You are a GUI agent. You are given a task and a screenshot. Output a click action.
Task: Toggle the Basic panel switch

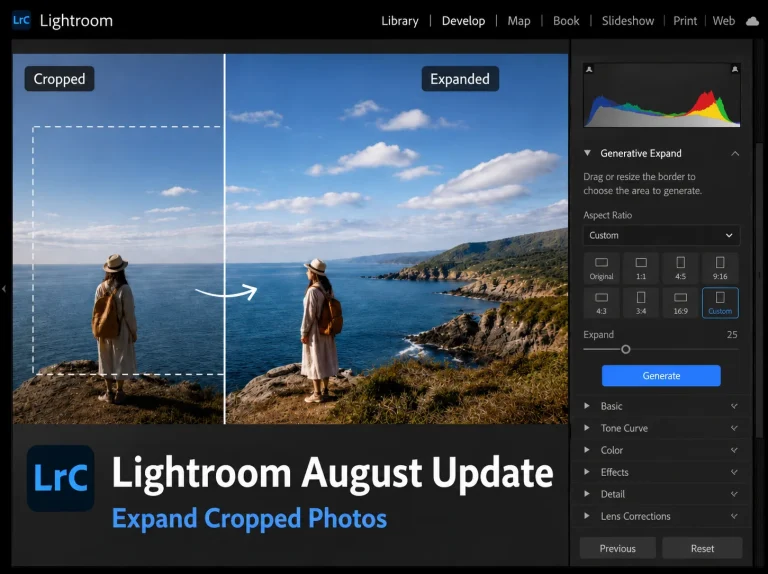click(x=734, y=406)
